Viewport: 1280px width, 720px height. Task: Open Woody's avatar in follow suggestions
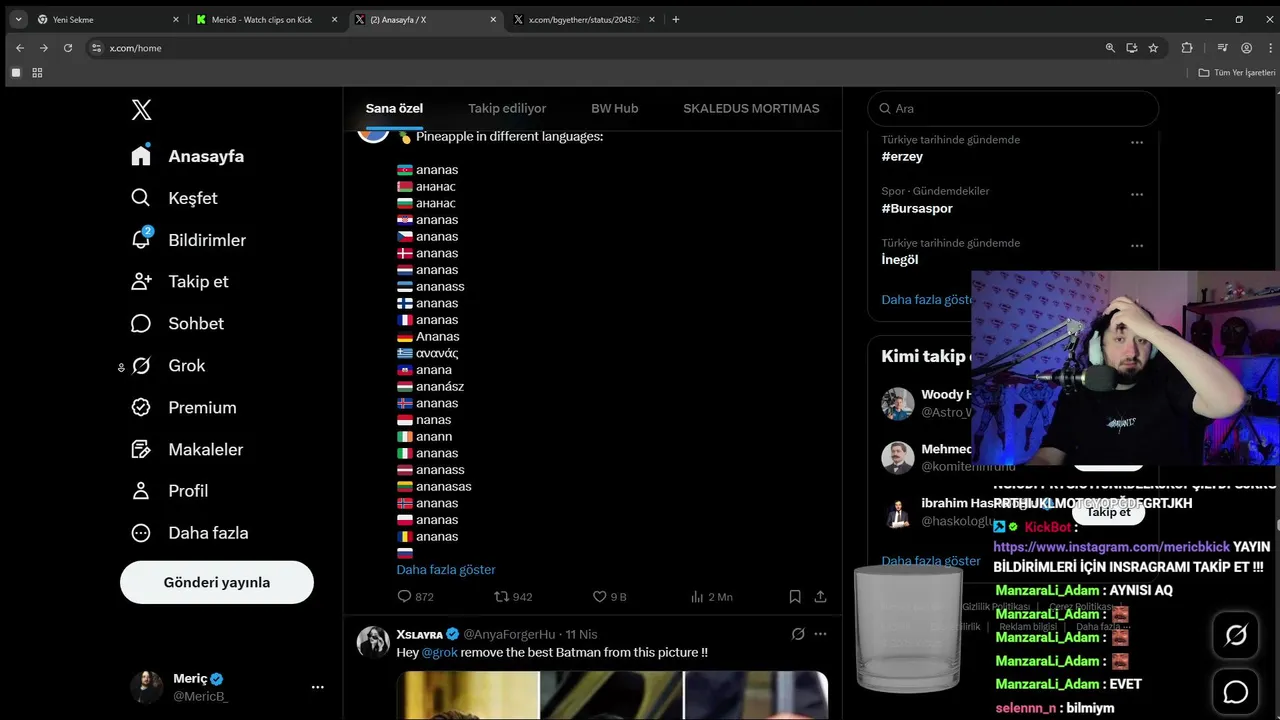(x=898, y=404)
